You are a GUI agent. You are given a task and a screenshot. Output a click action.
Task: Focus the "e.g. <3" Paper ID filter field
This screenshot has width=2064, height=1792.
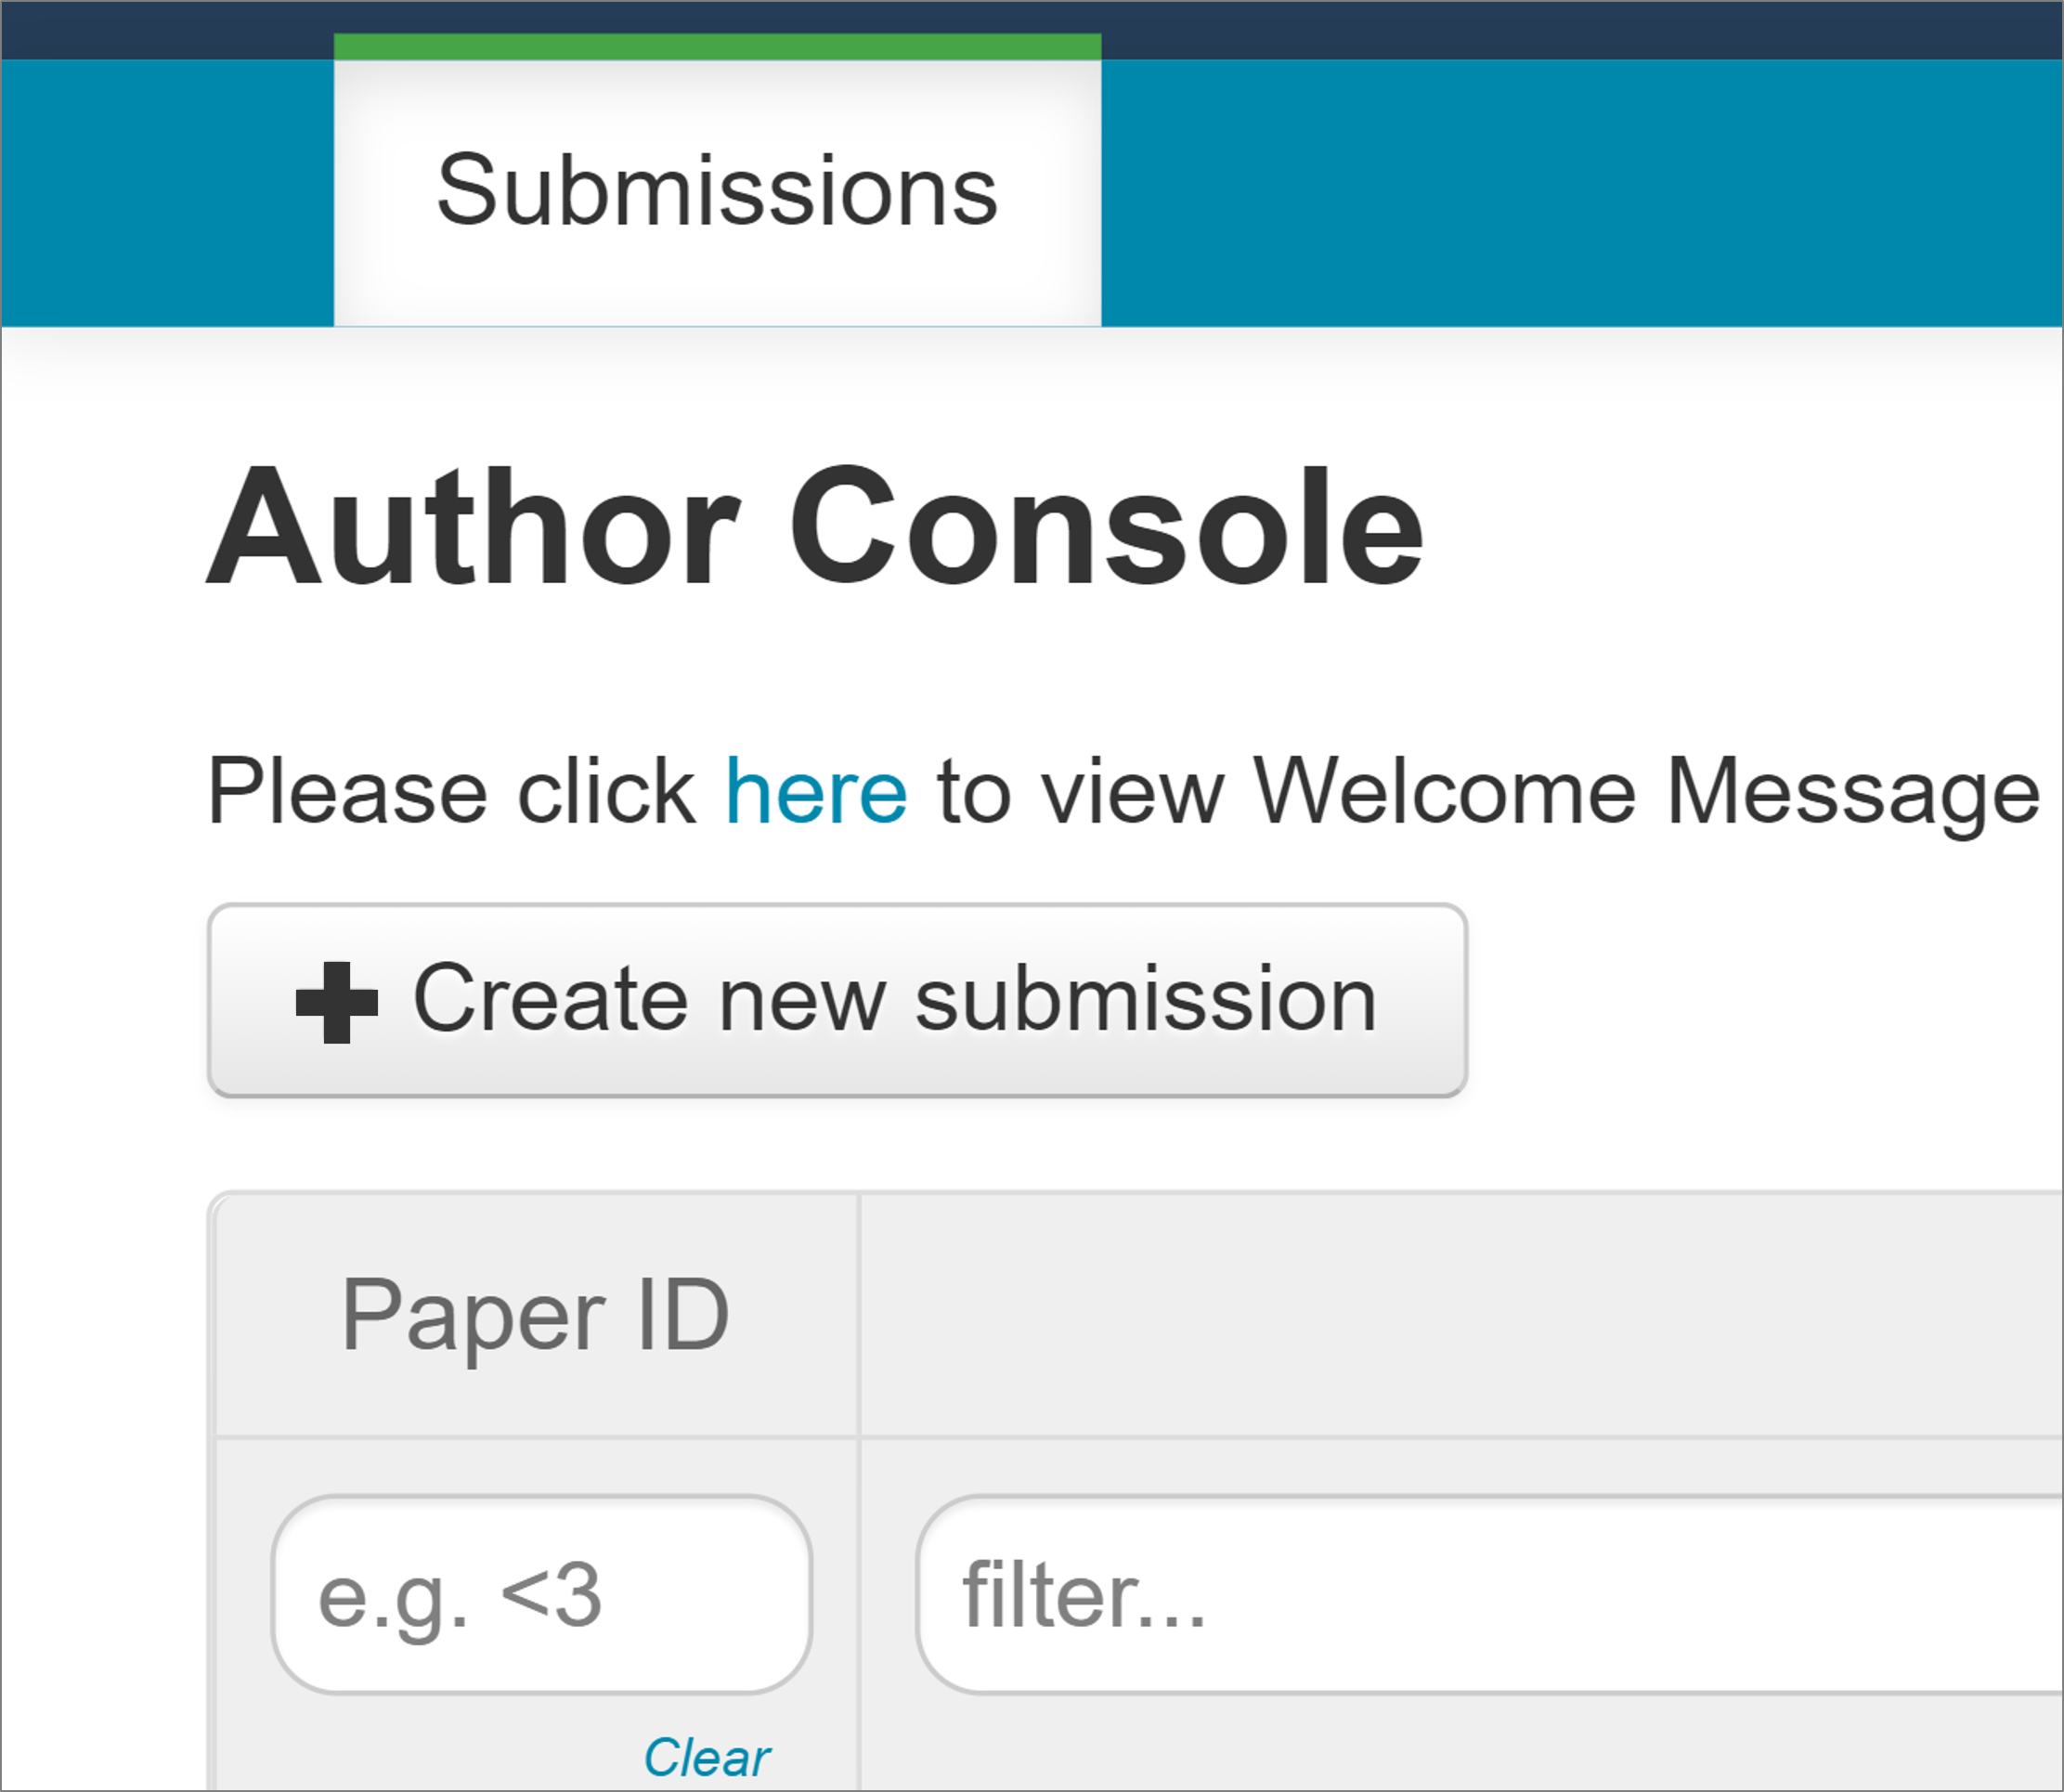541,1595
